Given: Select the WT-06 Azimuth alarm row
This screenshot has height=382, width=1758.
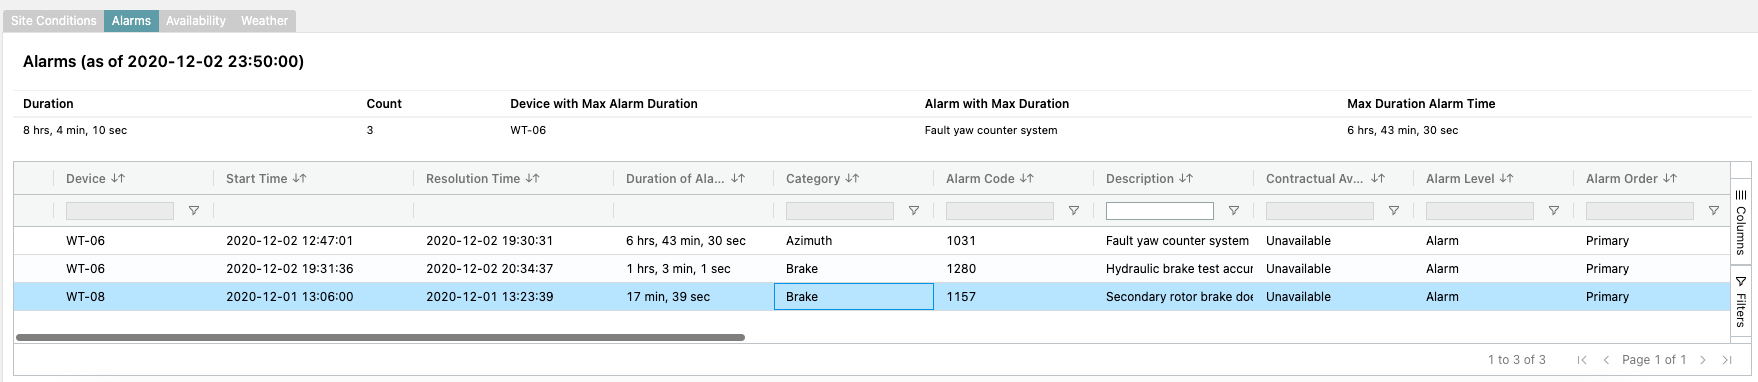Looking at the screenshot, I should [x=872, y=241].
